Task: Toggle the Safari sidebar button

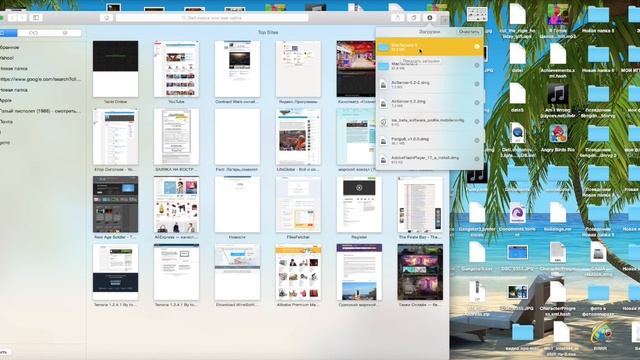Action: pyautogui.click(x=36, y=18)
